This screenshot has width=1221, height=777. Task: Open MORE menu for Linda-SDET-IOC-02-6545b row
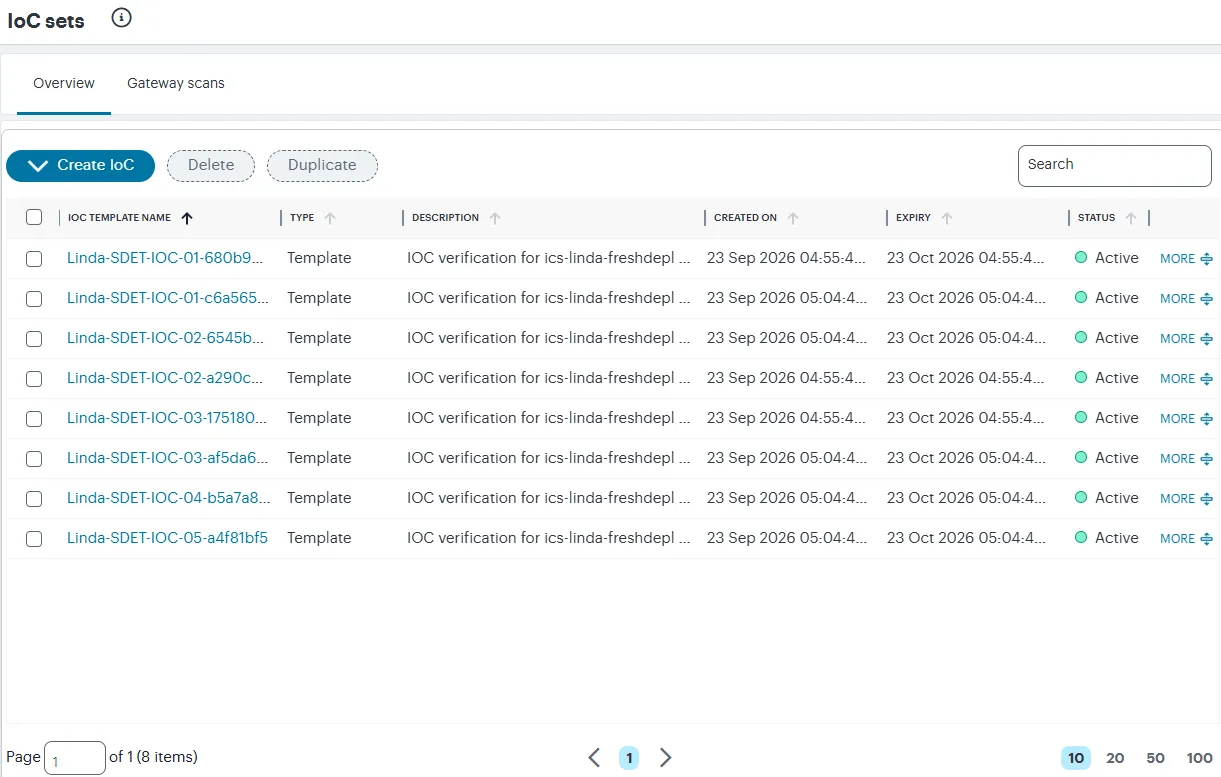1186,339
